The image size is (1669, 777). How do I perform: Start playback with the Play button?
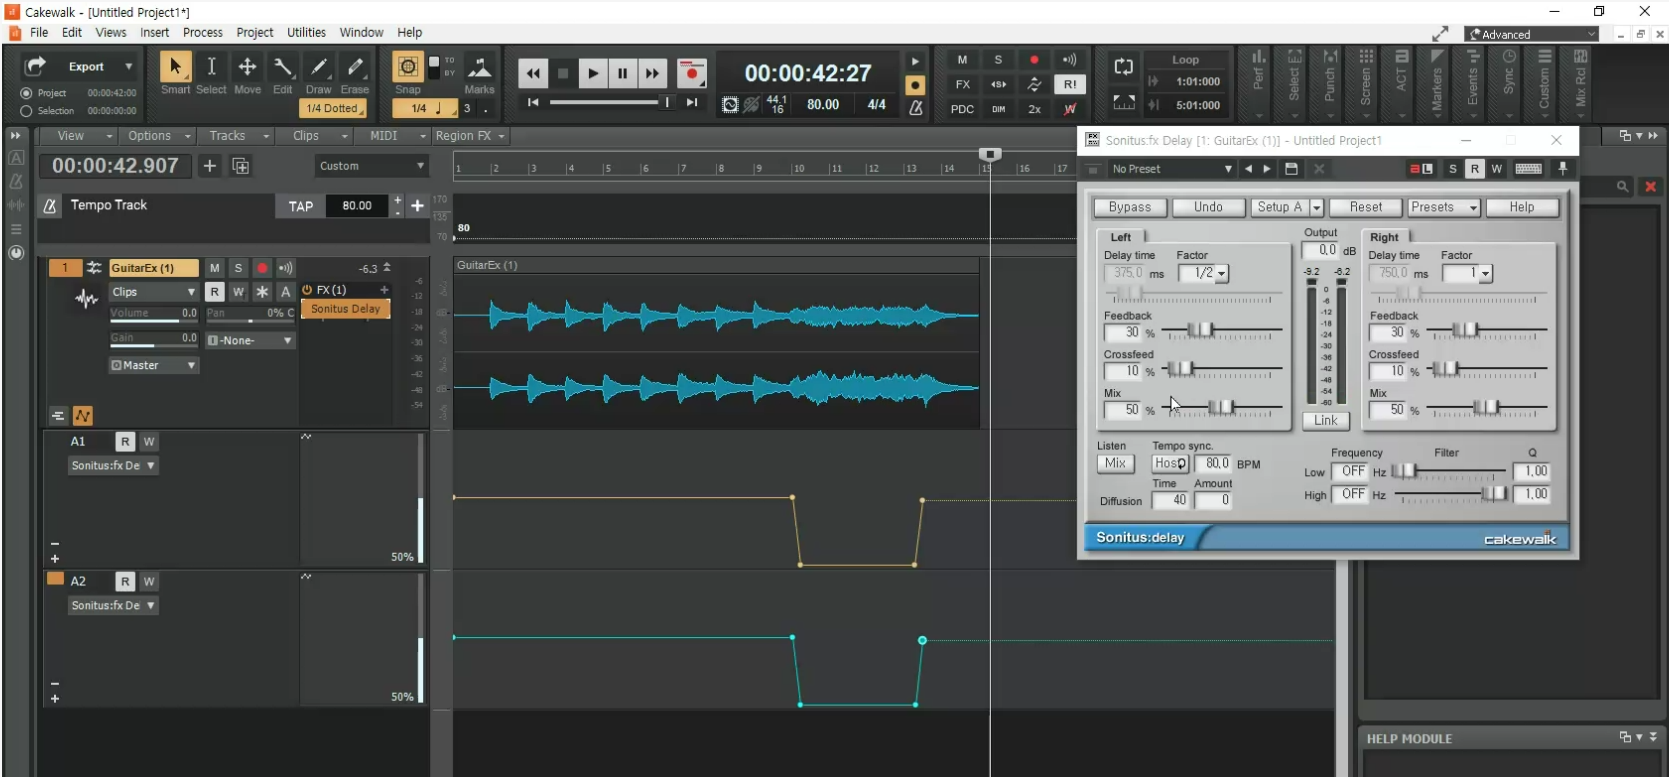[593, 73]
